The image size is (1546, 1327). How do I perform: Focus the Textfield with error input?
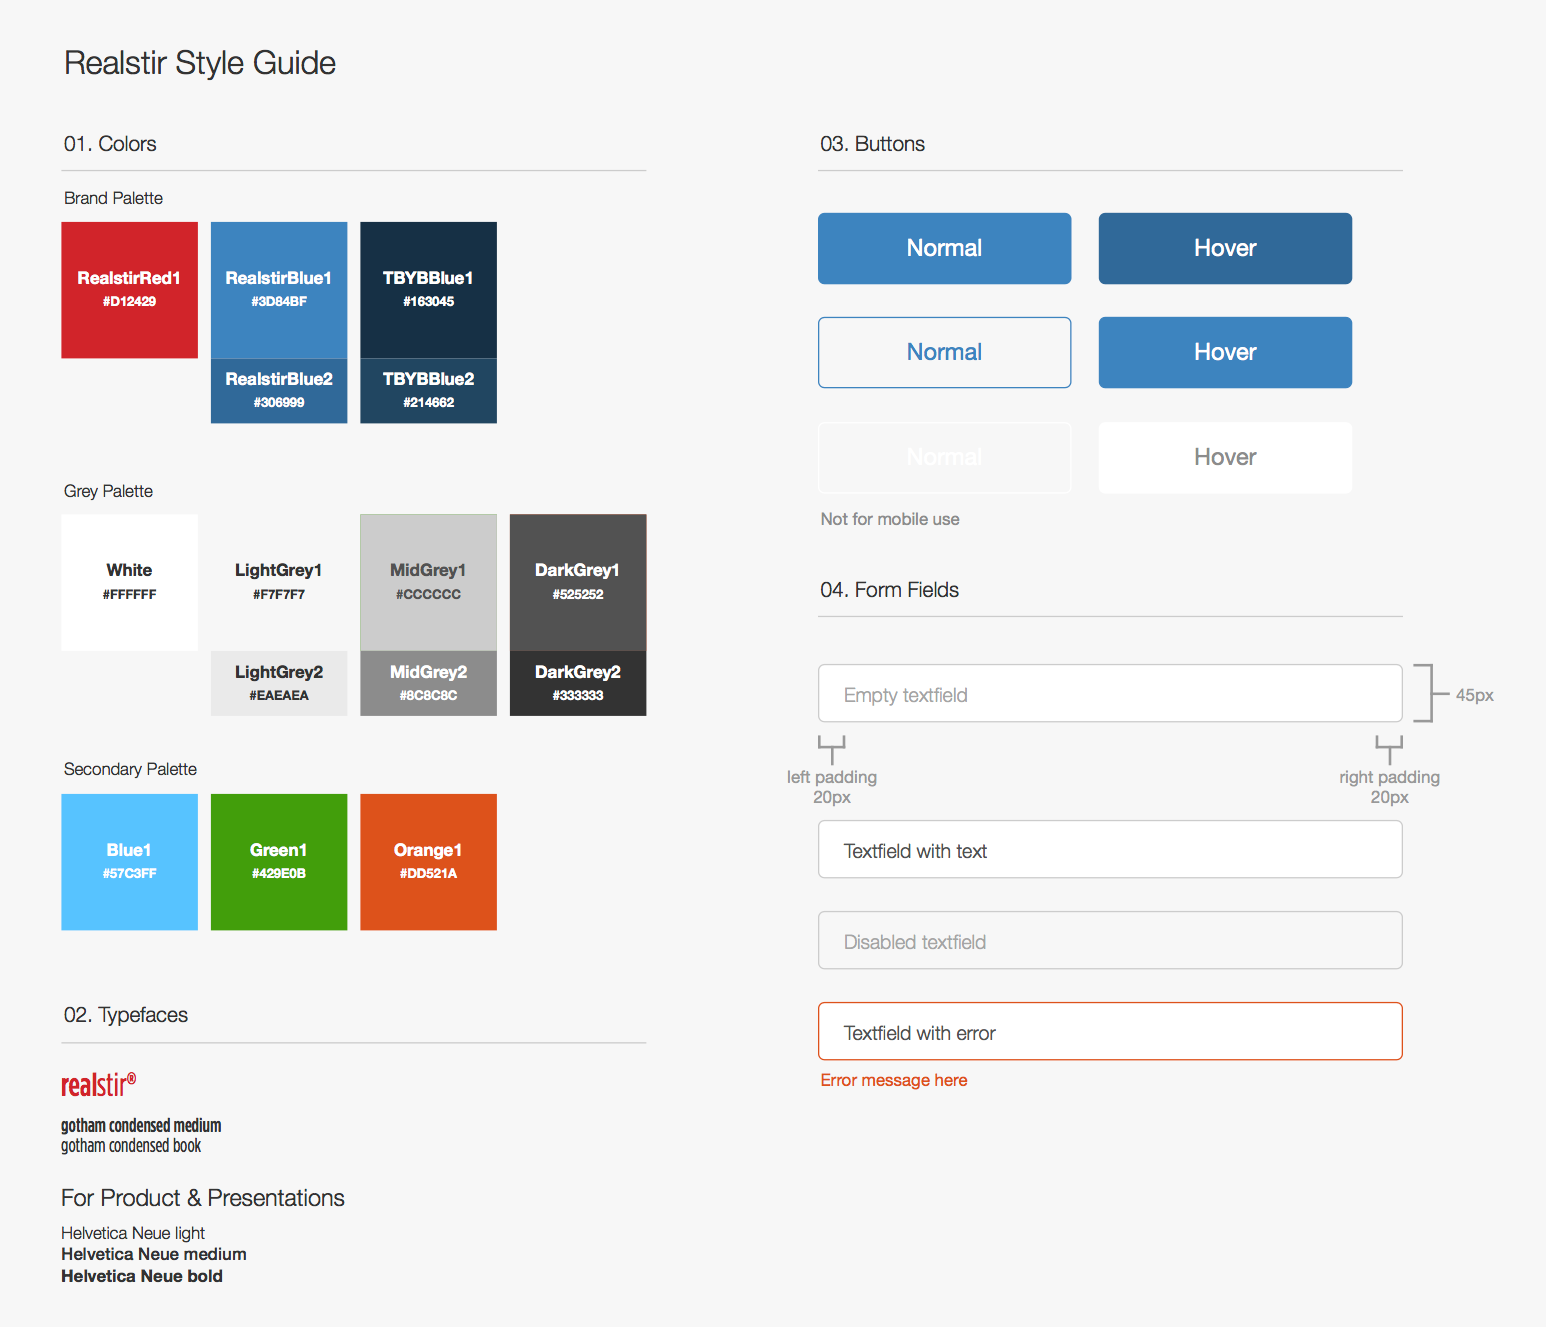[x=1110, y=1031]
